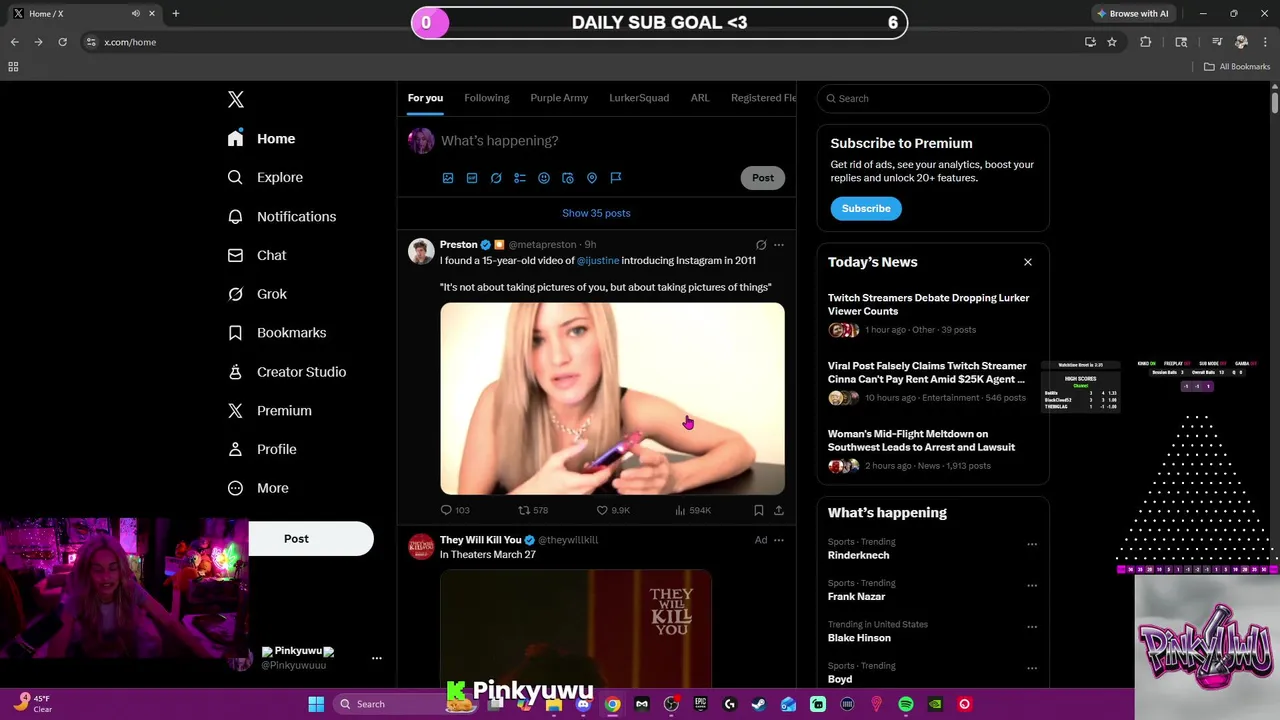Open Spotify from the taskbar

coord(906,704)
